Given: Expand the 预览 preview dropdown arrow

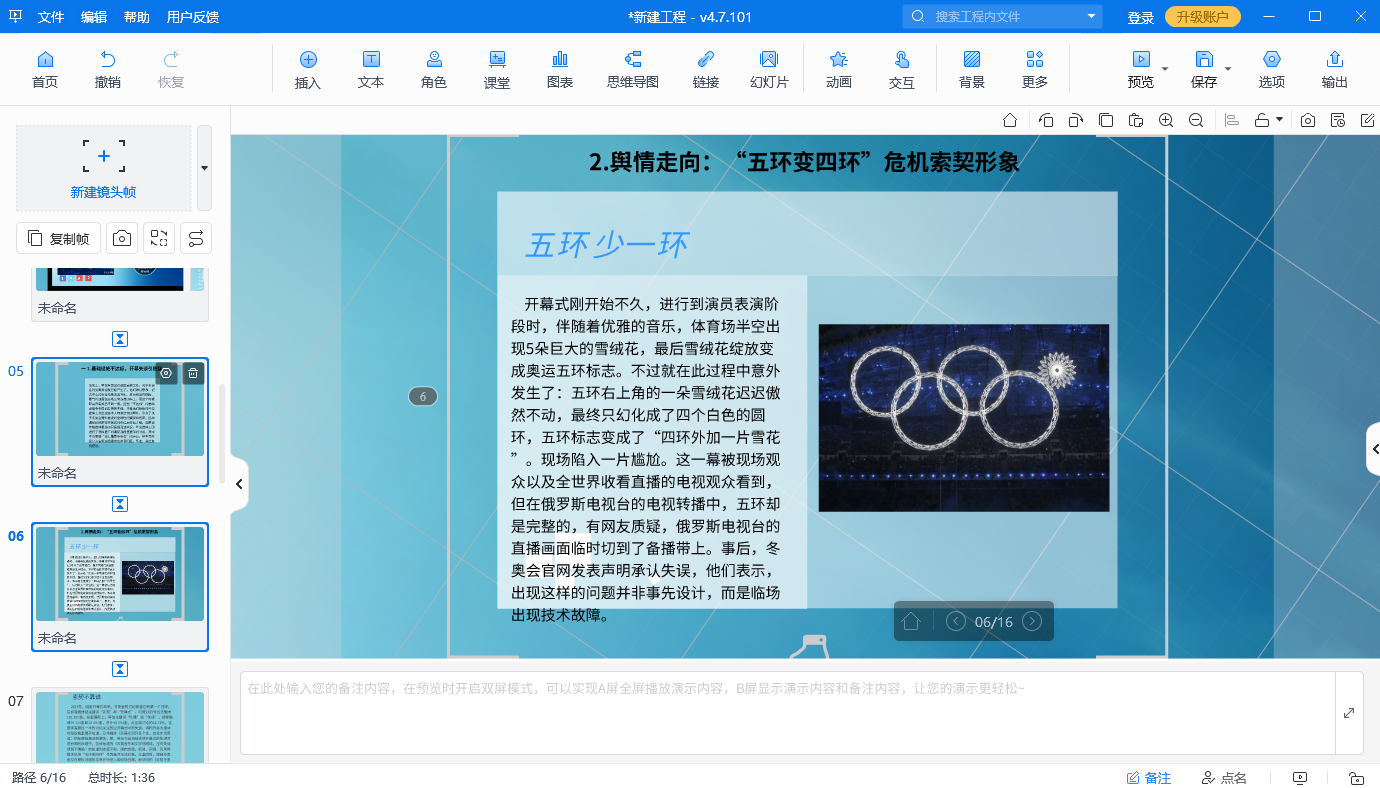Looking at the screenshot, I should pos(1165,69).
